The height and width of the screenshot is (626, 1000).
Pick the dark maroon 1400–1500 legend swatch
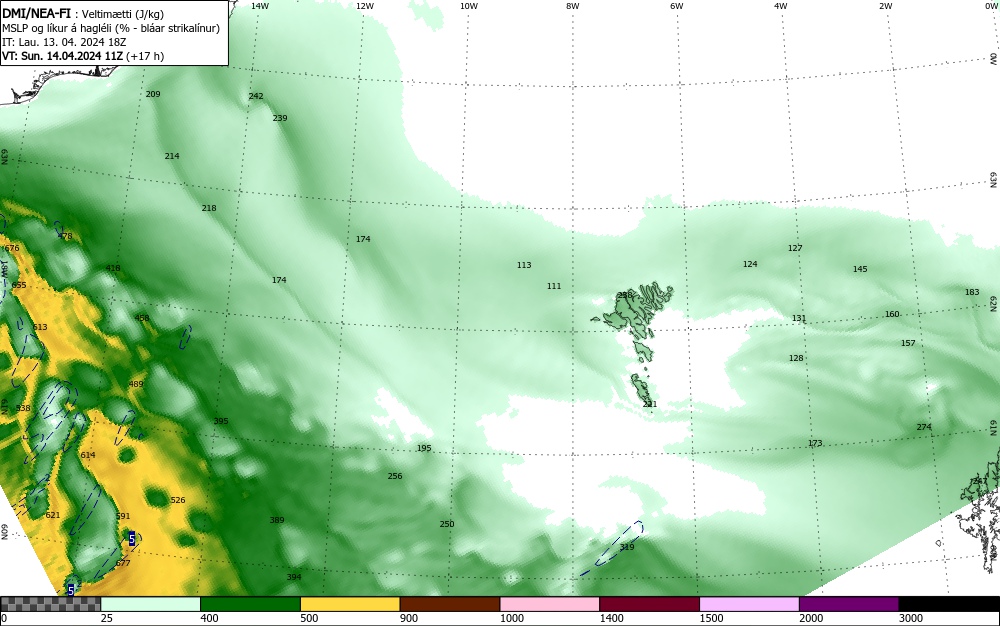pos(649,604)
